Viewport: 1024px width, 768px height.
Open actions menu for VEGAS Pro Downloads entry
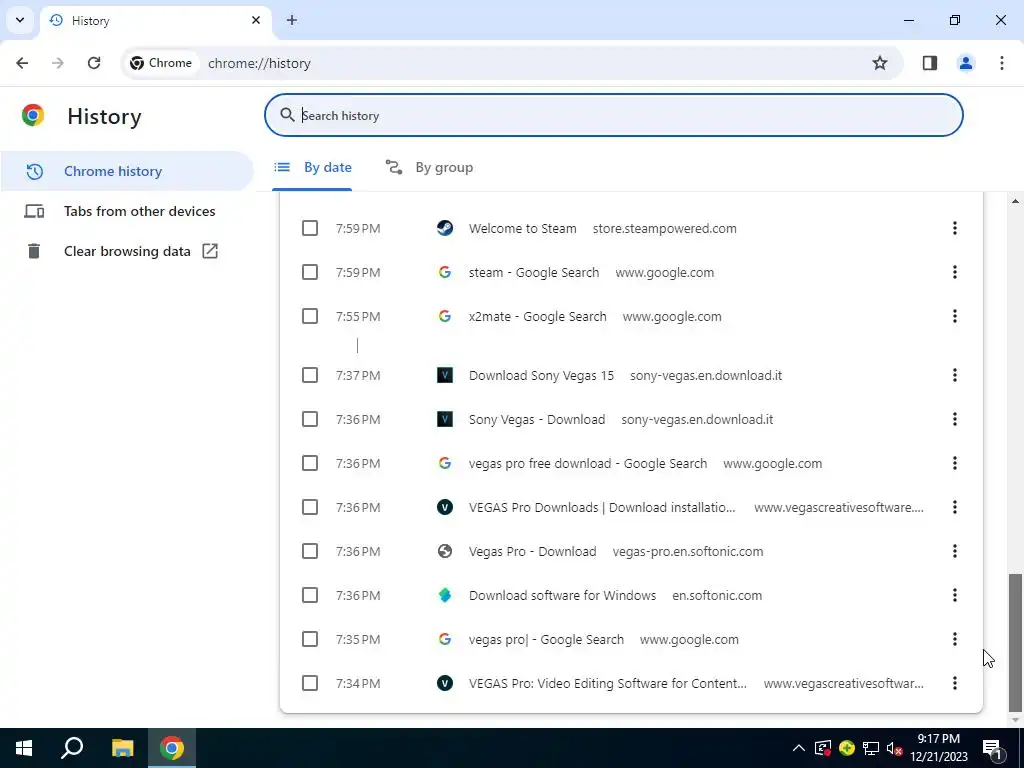(x=954, y=507)
